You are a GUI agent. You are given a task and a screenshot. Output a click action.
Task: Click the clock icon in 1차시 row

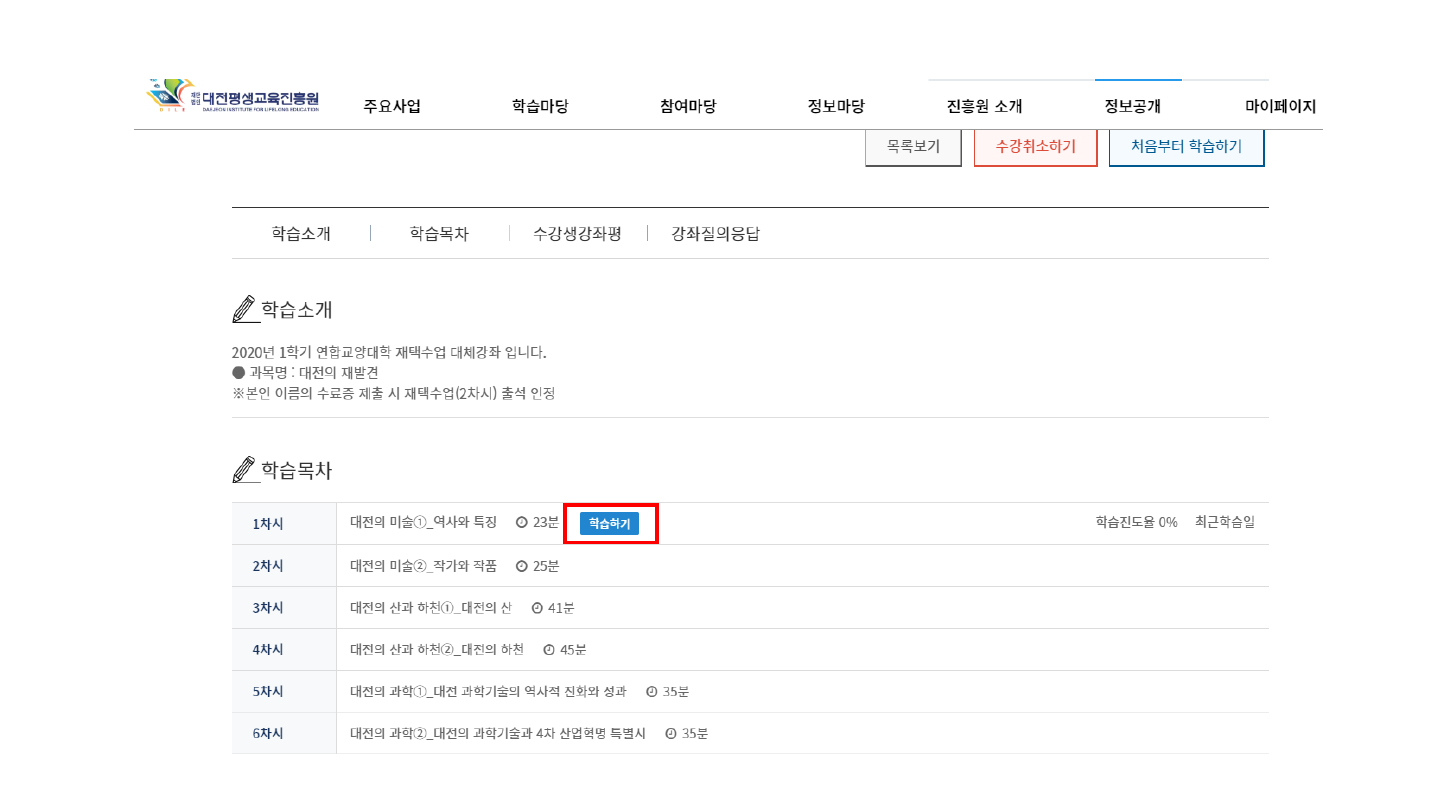pyautogui.click(x=521, y=522)
